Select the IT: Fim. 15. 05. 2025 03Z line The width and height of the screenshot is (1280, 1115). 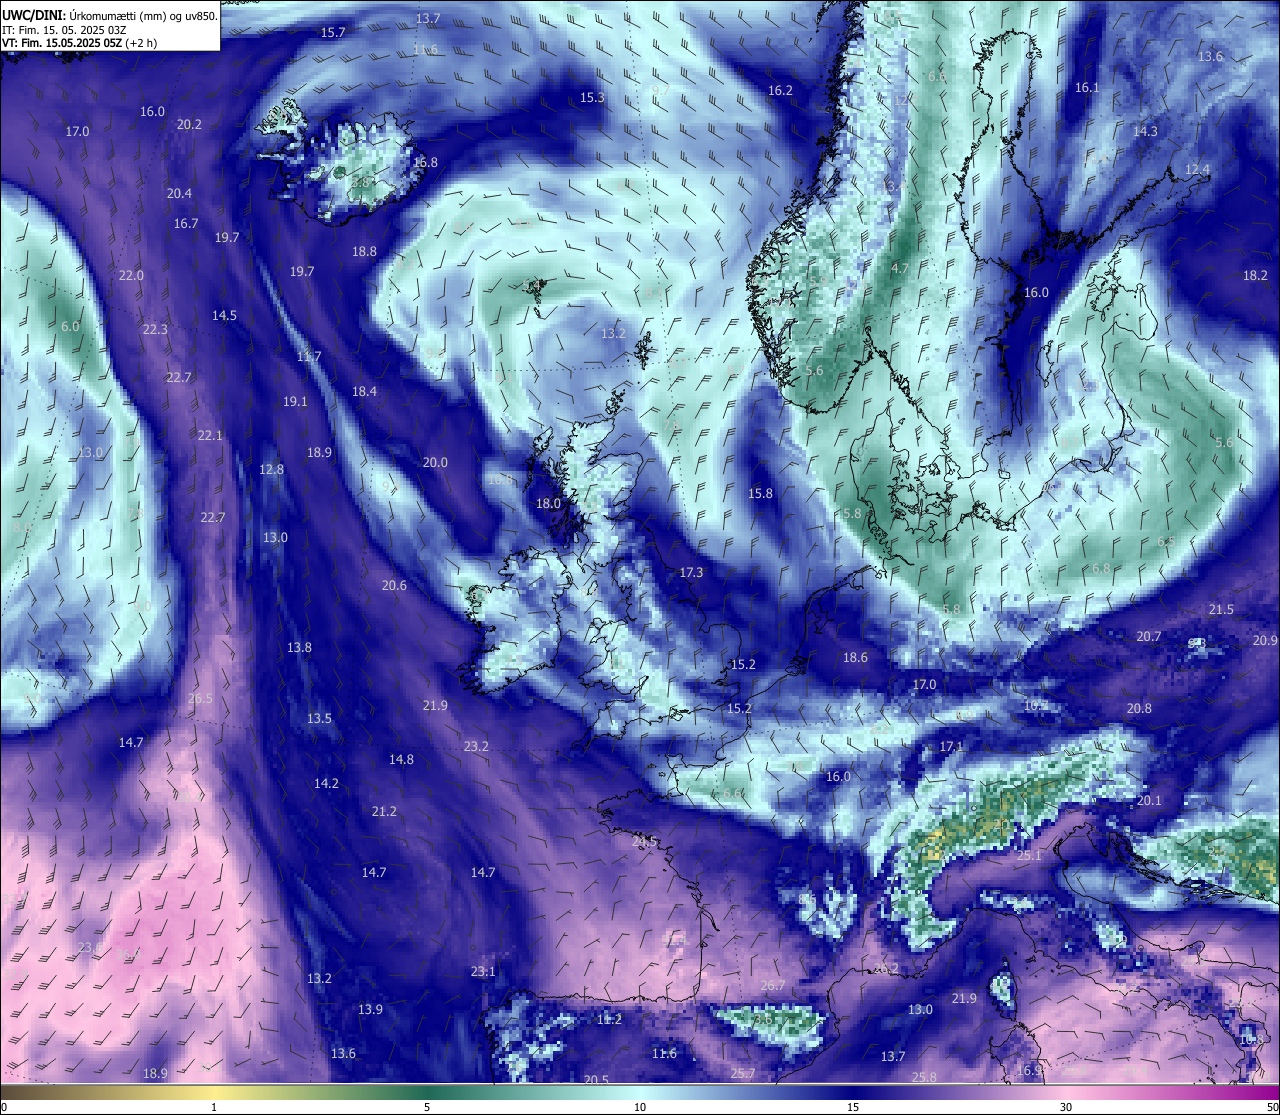point(64,30)
